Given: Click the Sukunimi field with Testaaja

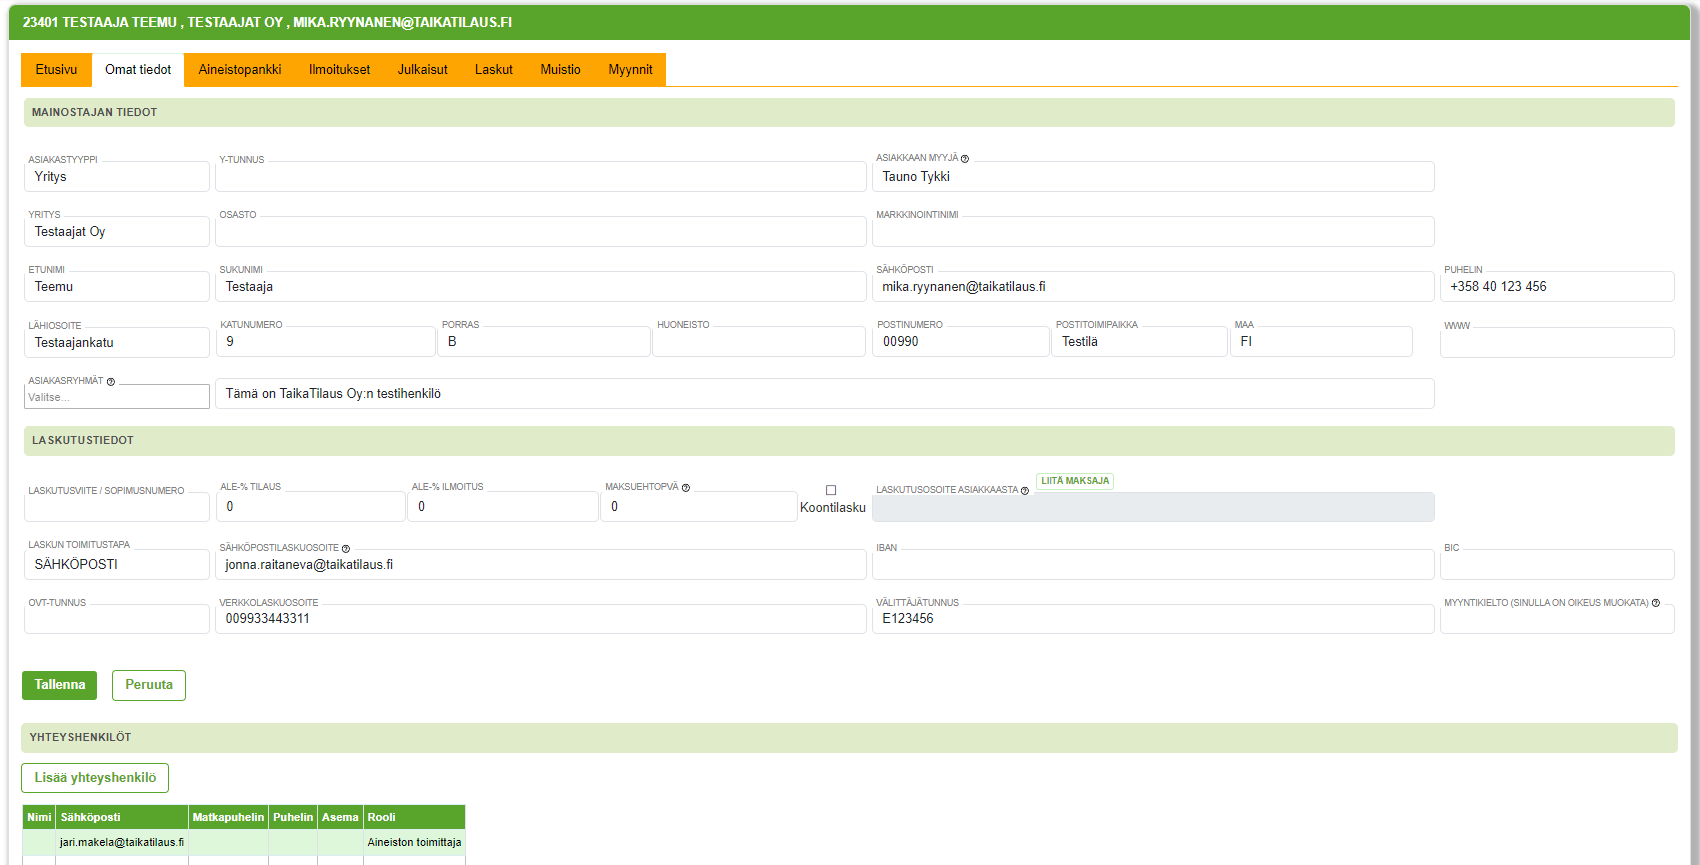Looking at the screenshot, I should [x=541, y=287].
